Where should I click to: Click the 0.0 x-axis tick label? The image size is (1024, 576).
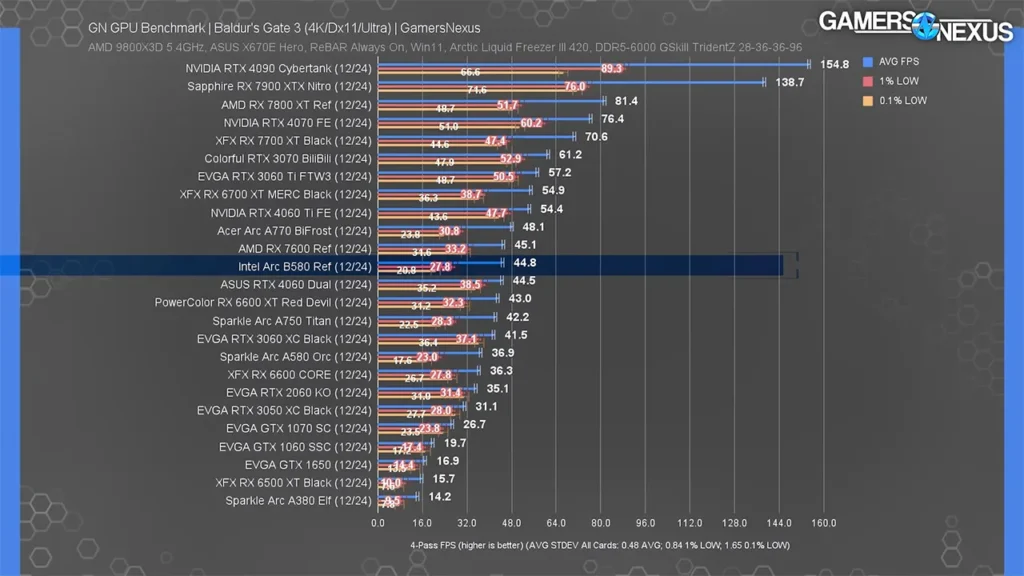(378, 523)
